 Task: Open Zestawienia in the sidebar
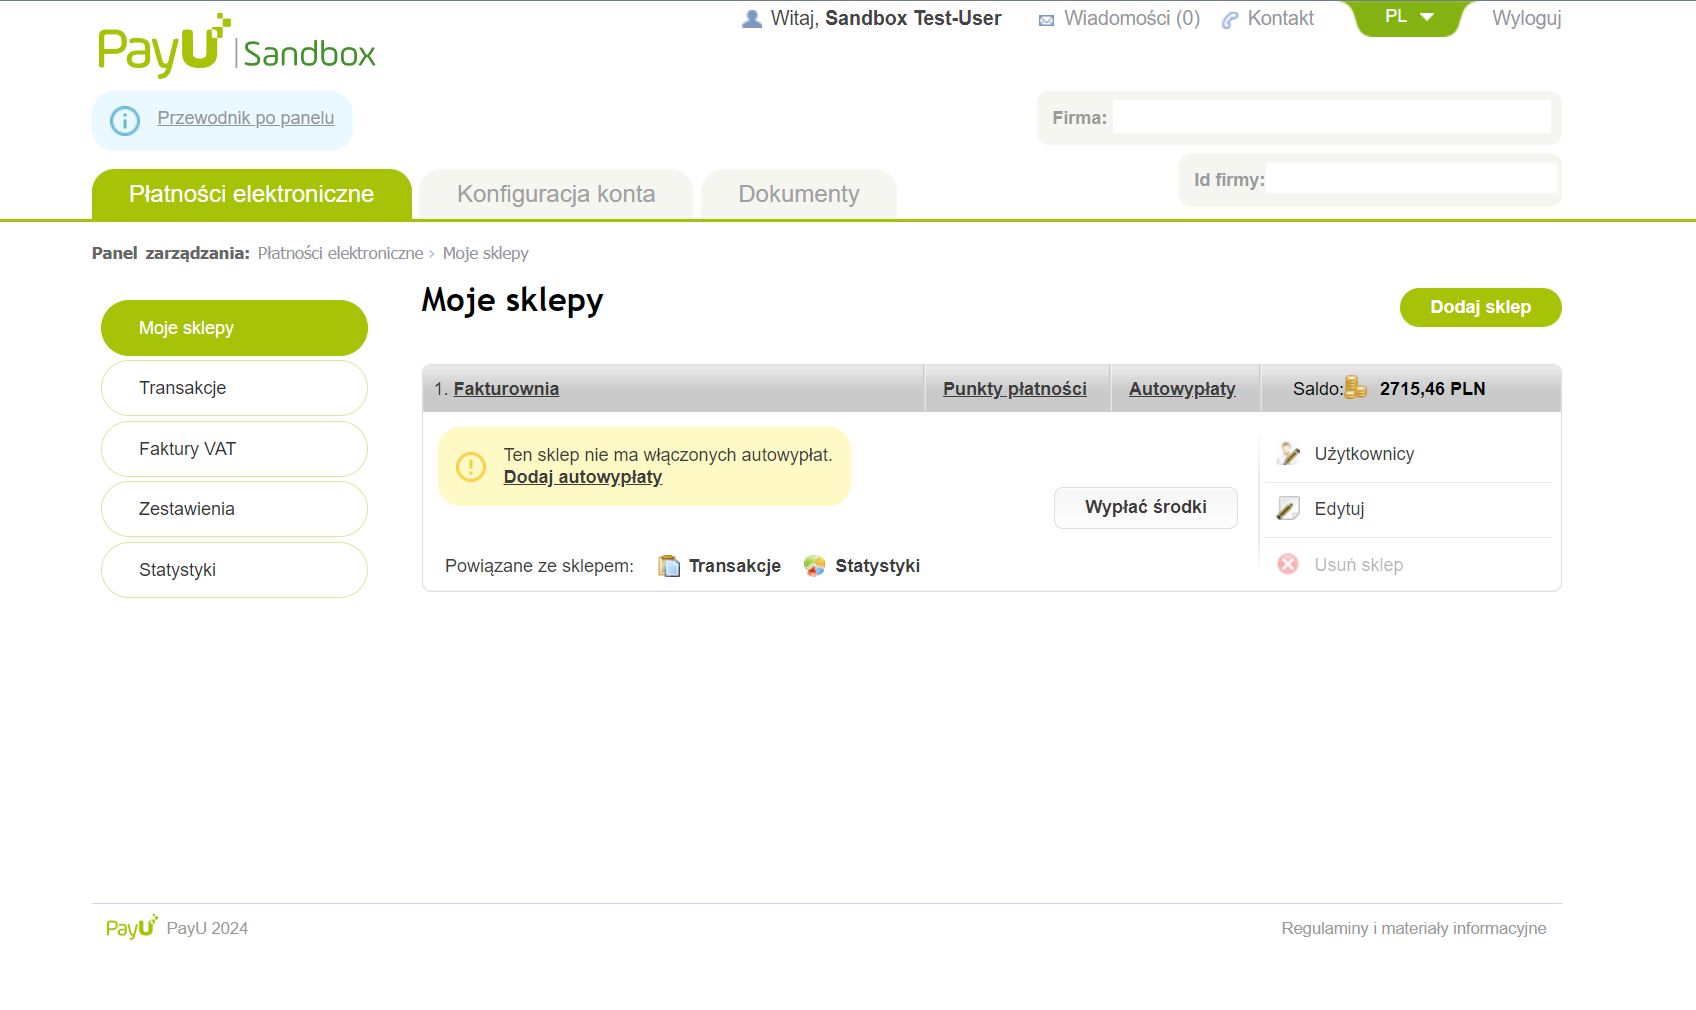pos(234,509)
